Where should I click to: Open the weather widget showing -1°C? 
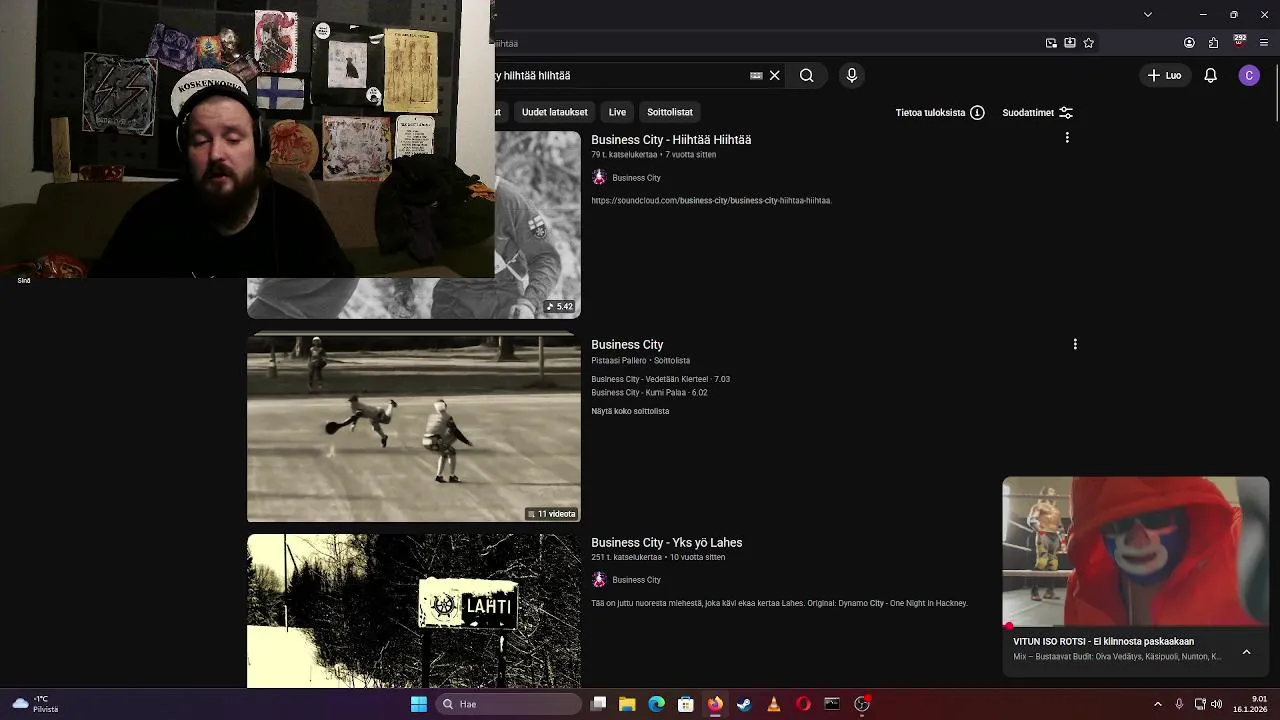pyautogui.click(x=33, y=704)
